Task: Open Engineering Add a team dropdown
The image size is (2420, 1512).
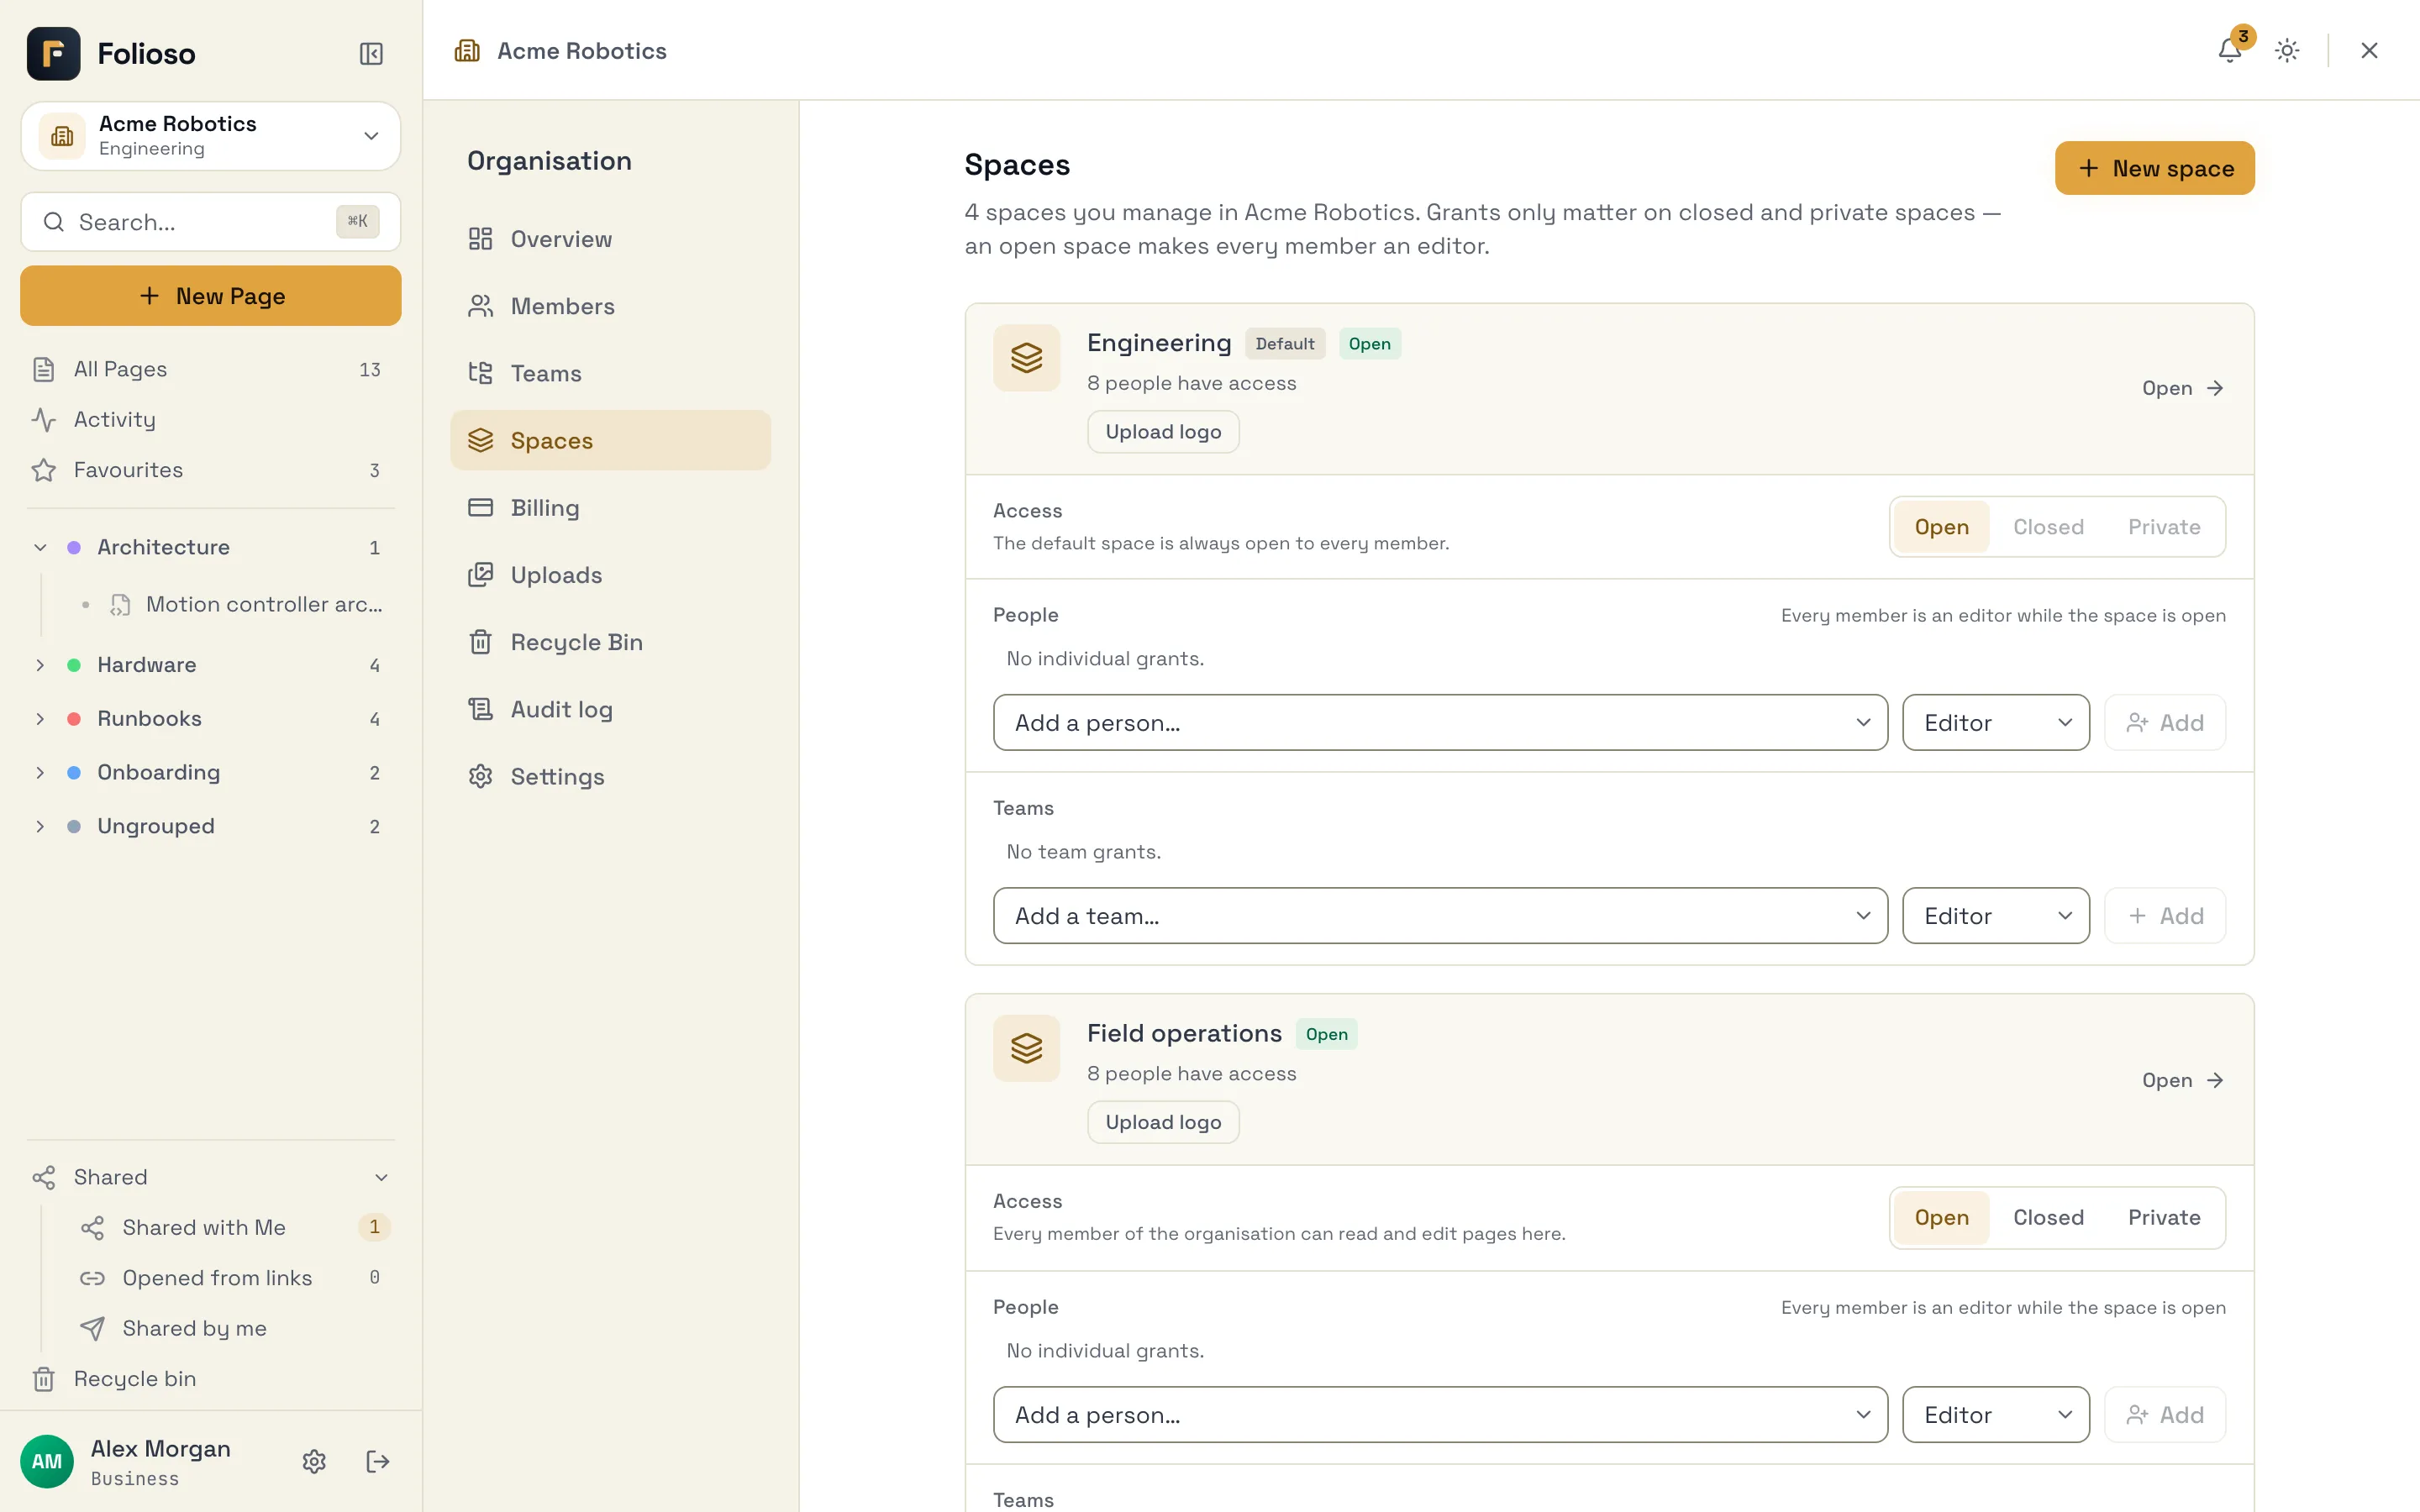Action: (x=1440, y=916)
